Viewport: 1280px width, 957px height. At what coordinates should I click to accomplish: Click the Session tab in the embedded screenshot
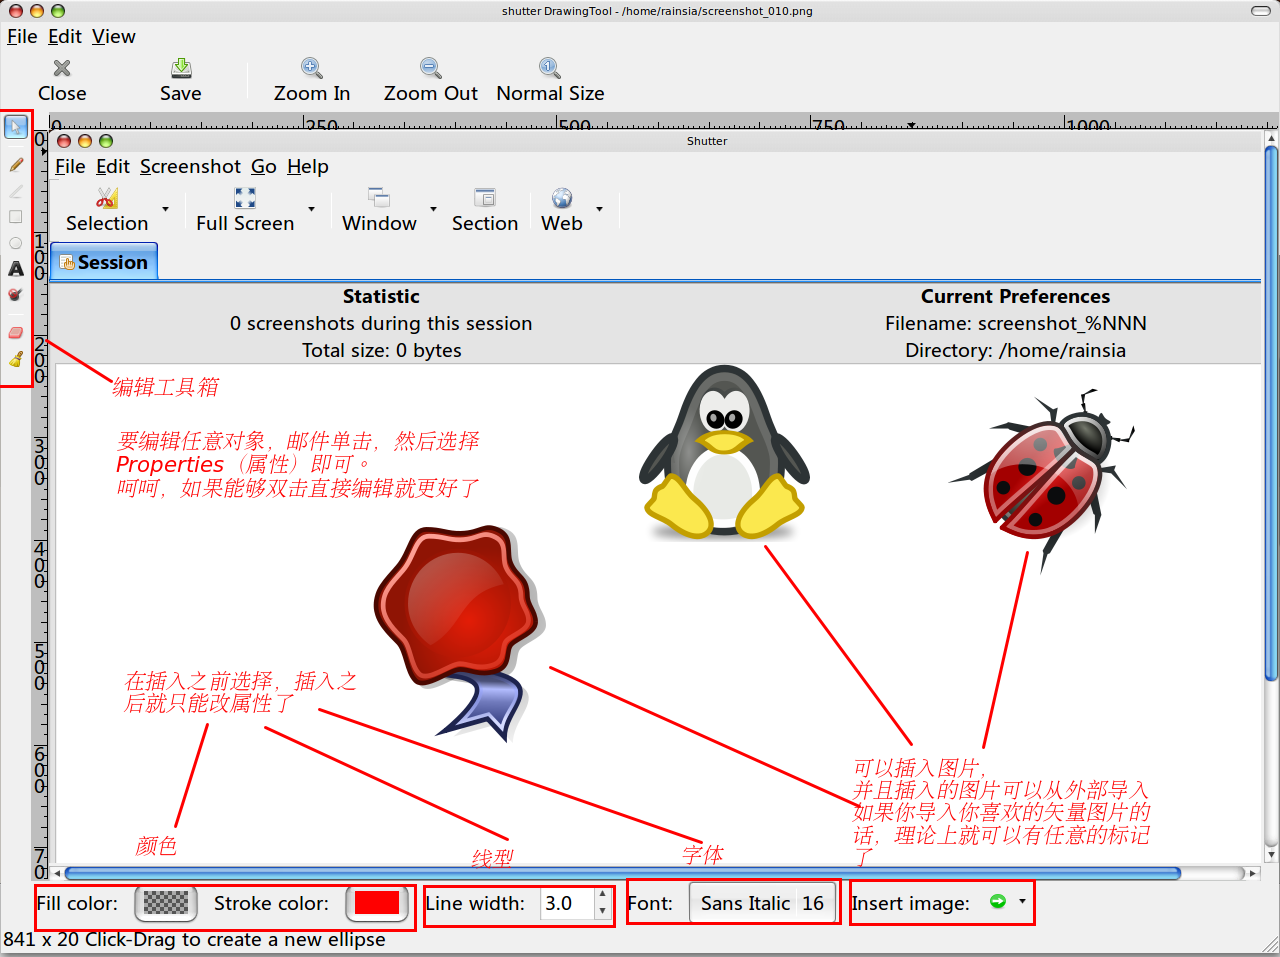(104, 262)
